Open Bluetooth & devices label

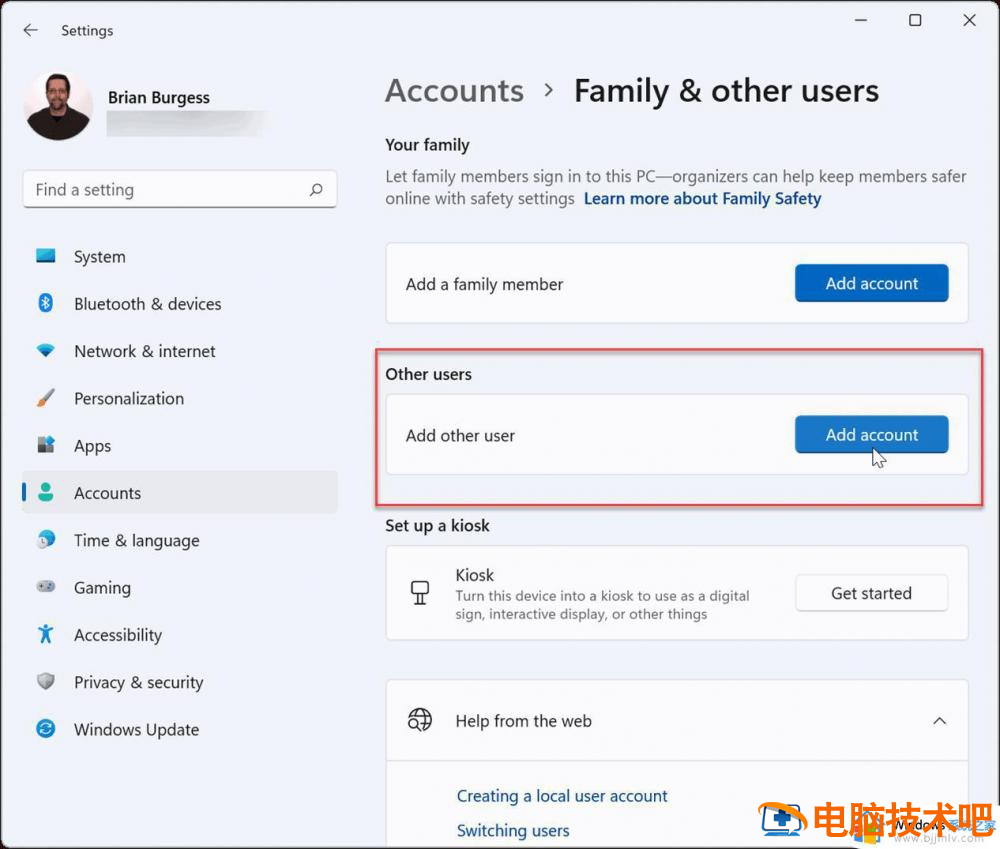(147, 304)
